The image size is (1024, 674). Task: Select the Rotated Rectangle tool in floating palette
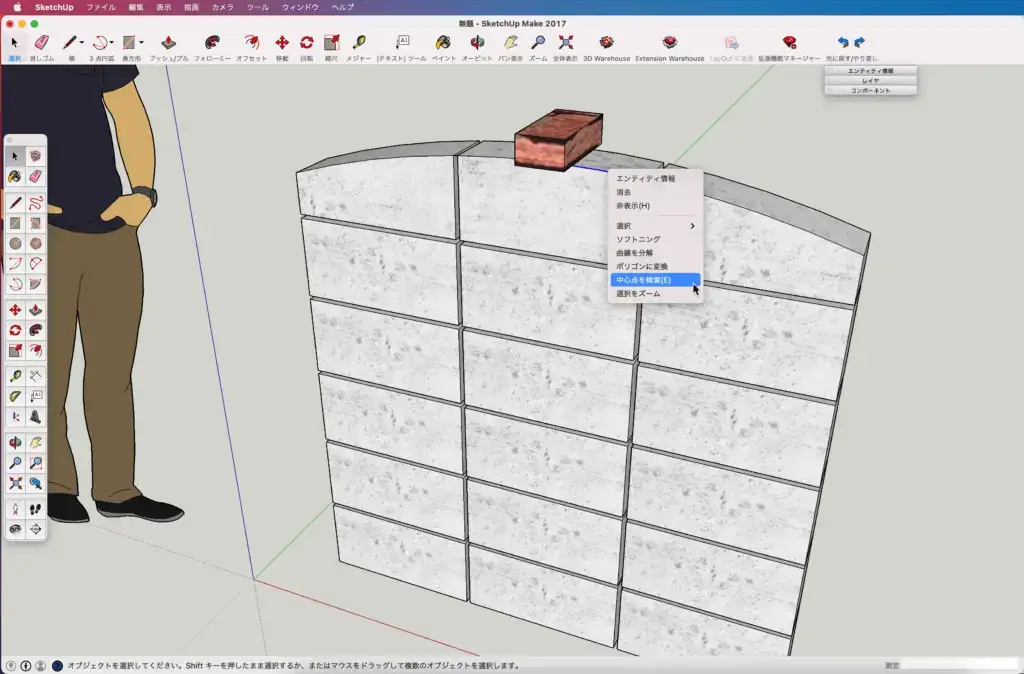pos(35,223)
